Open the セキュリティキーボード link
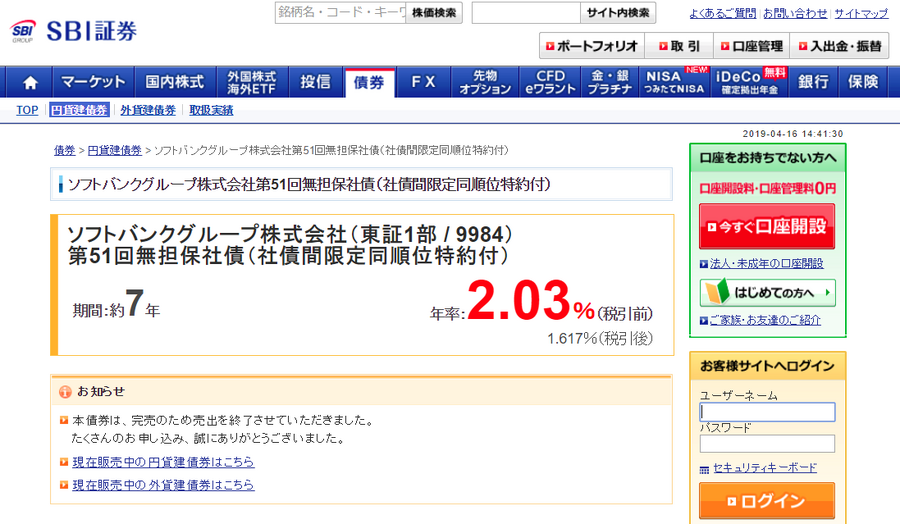Image resolution: width=900 pixels, height=524 pixels. click(765, 468)
